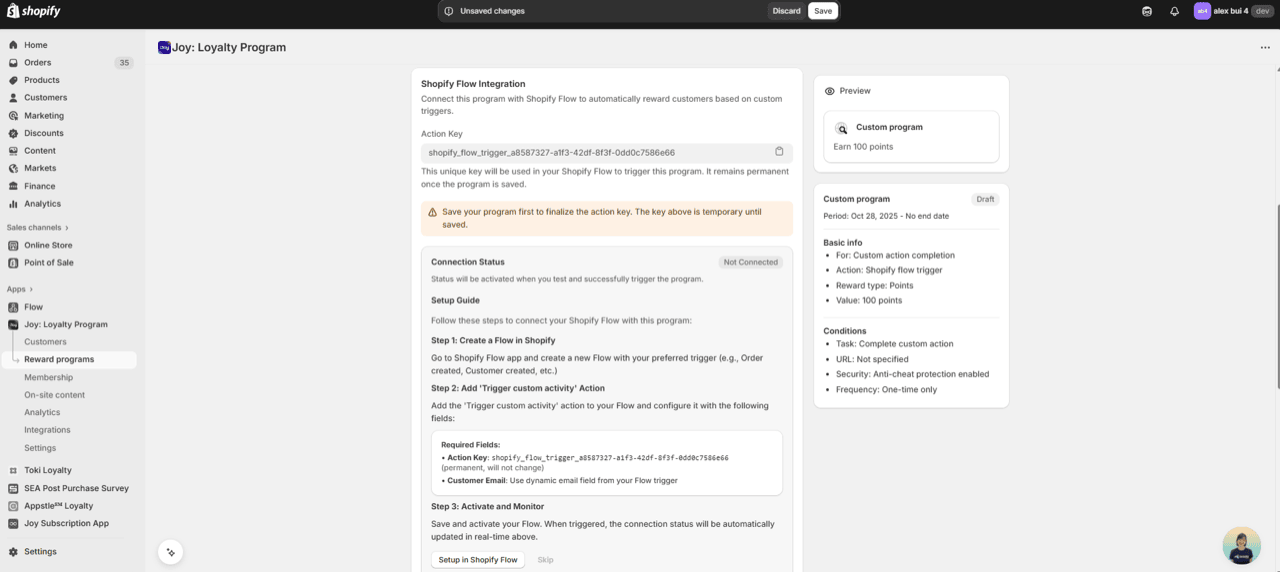
Task: Click the Content icon in sidebar
Action: pos(14,151)
